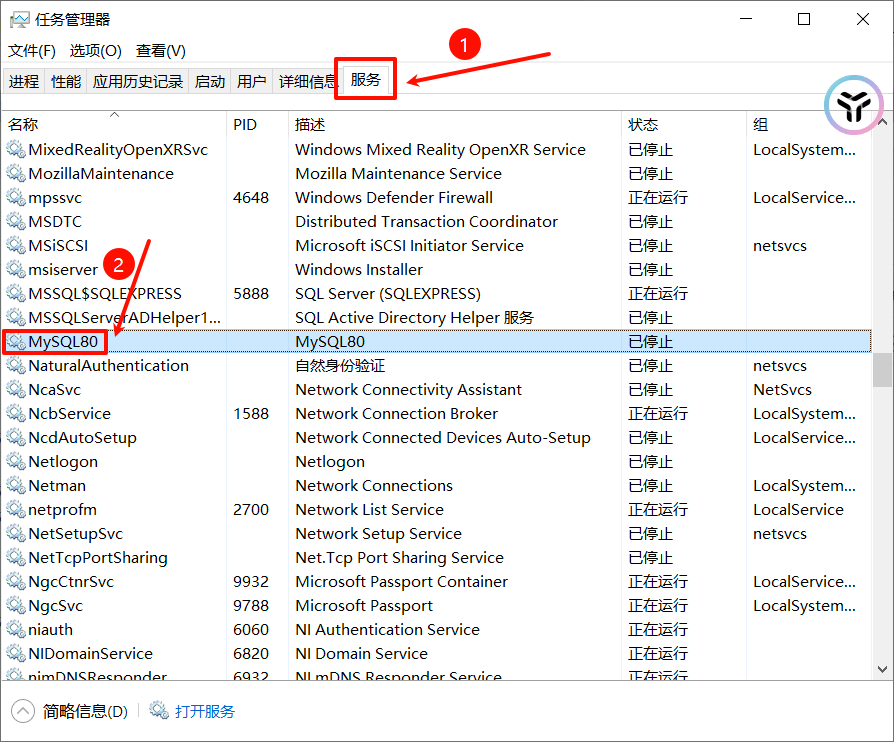The image size is (894, 742).
Task: Switch to the 用户 tab
Action: pos(252,82)
